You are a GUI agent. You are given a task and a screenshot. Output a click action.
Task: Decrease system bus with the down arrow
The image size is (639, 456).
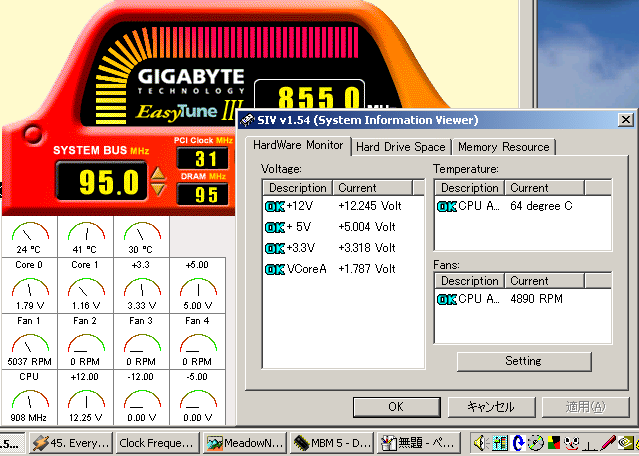click(x=158, y=189)
